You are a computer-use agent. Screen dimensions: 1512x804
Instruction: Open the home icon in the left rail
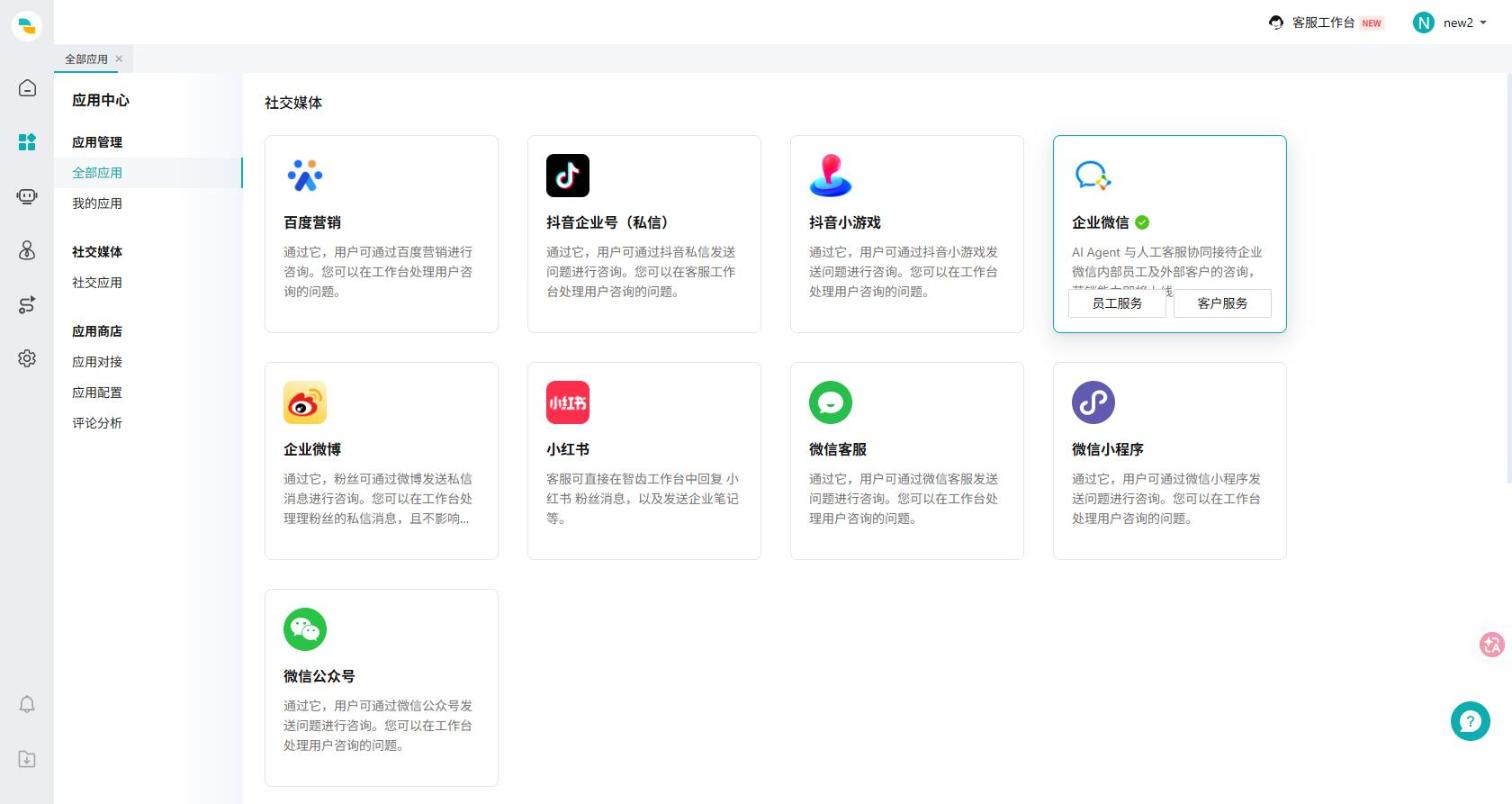pyautogui.click(x=27, y=88)
